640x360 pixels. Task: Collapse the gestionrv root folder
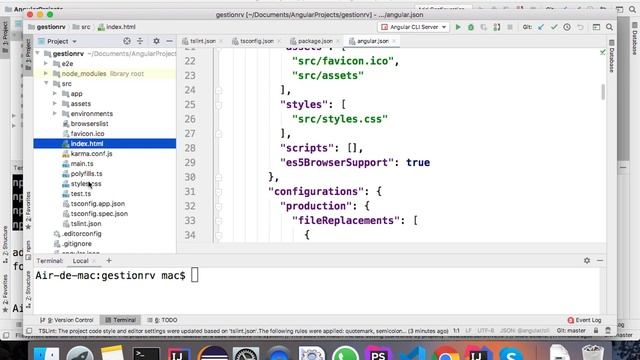(38, 53)
